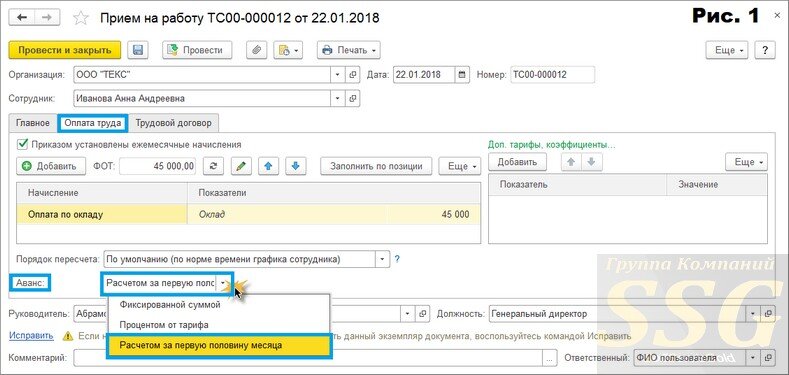Switch to the Главное tab
The image size is (789, 375).
tap(33, 123)
